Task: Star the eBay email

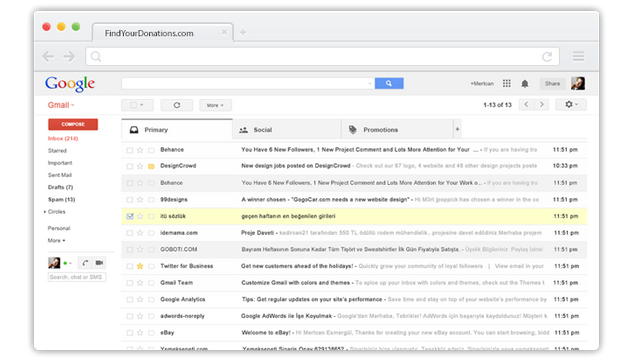Action: pos(140,333)
